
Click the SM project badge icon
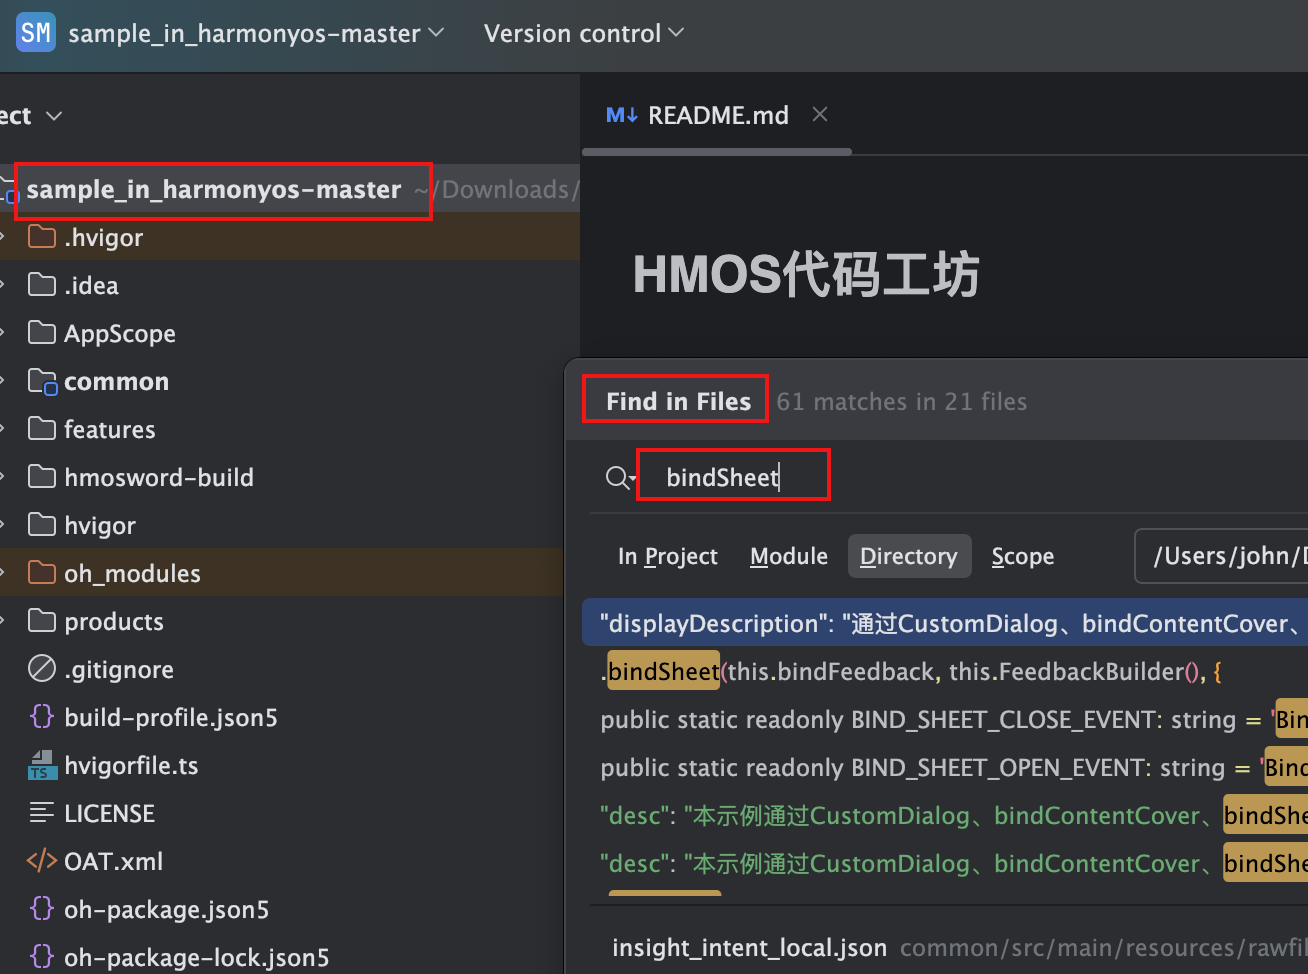coord(36,33)
